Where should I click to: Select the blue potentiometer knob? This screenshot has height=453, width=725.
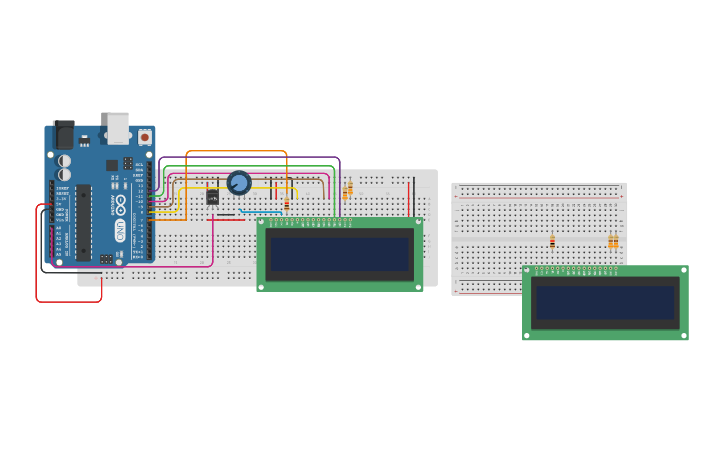pos(239,183)
